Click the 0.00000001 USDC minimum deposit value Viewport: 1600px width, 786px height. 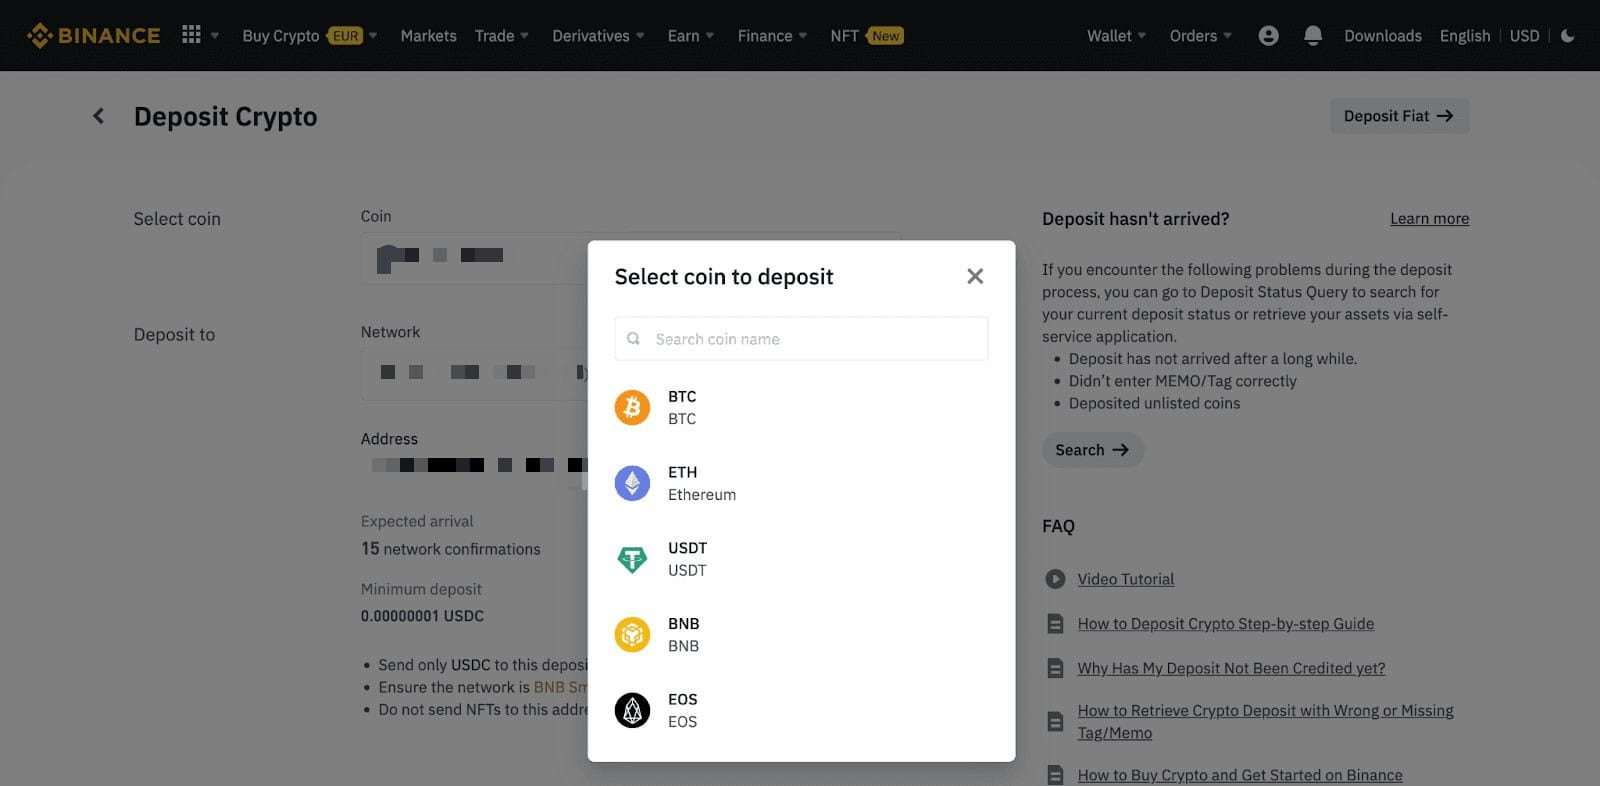(x=422, y=616)
